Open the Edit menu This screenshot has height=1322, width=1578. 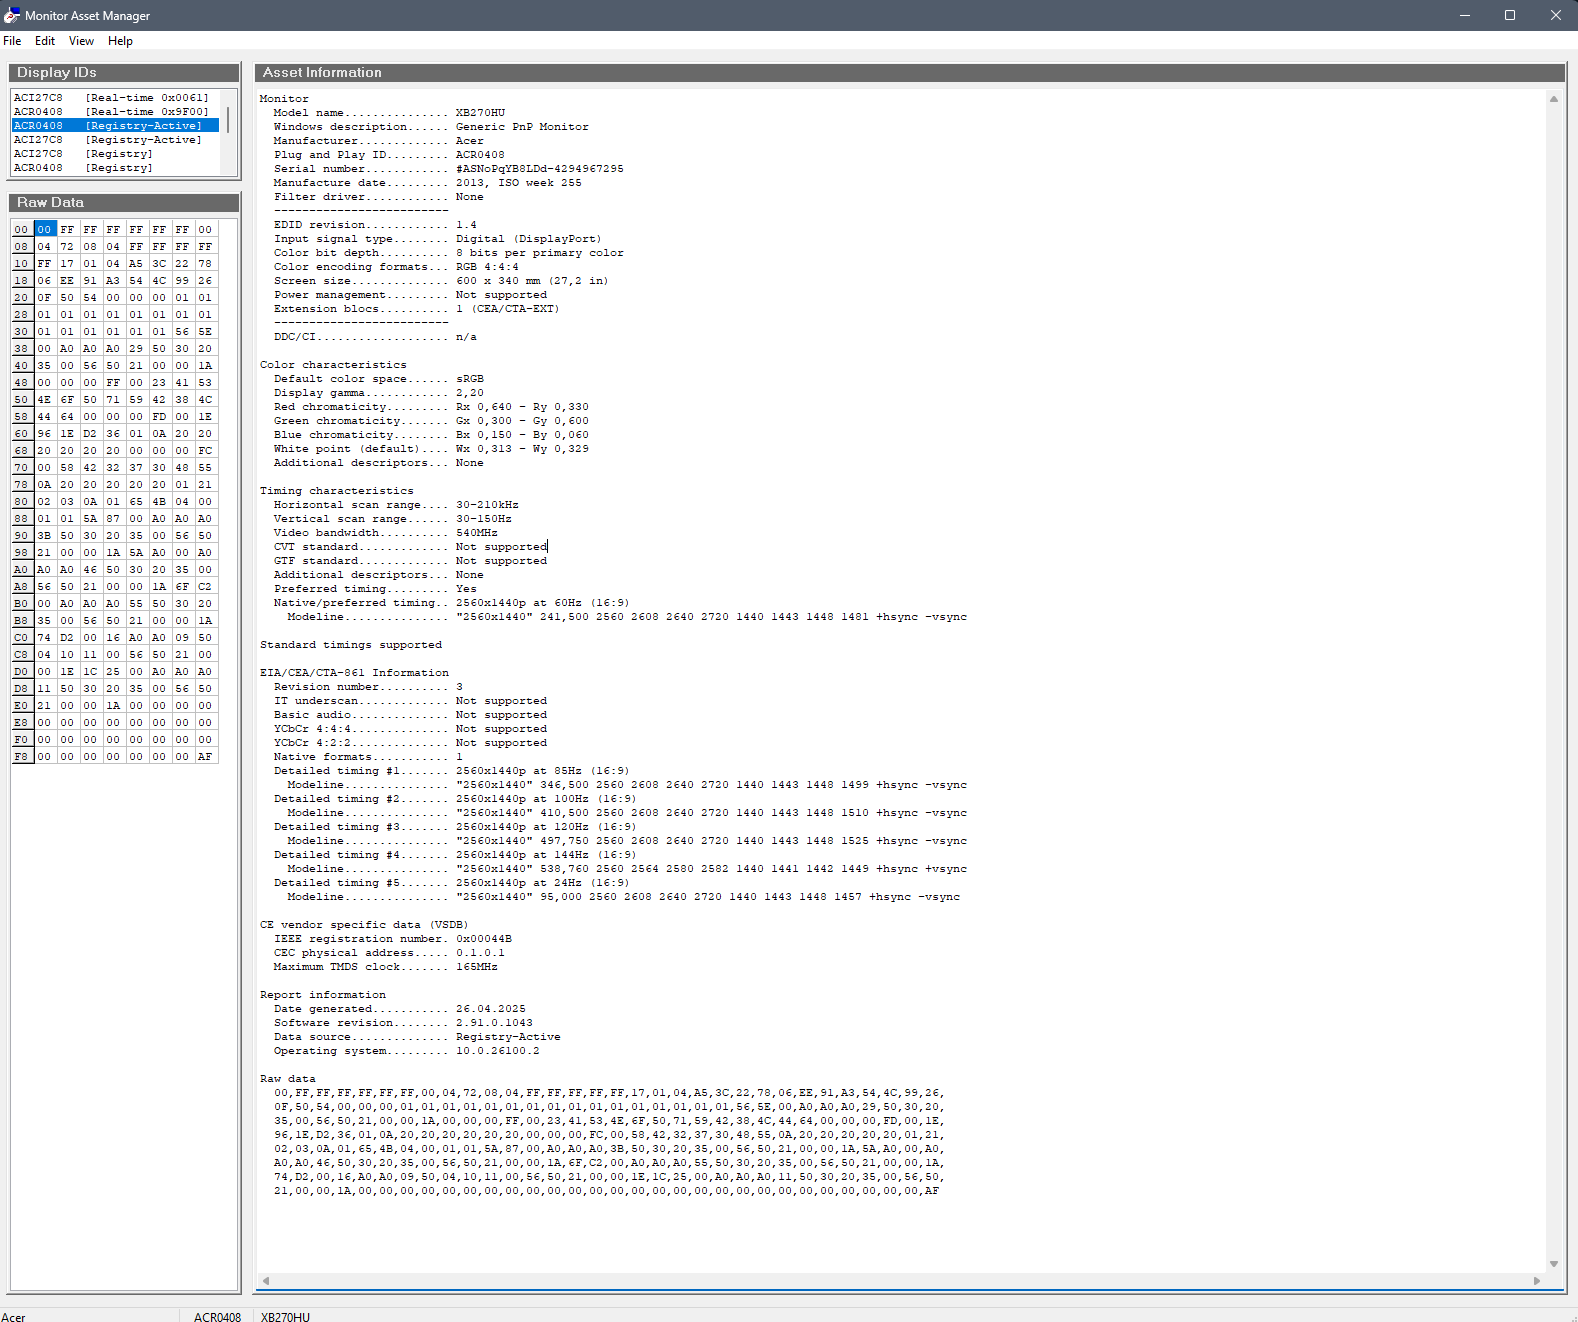(x=45, y=41)
